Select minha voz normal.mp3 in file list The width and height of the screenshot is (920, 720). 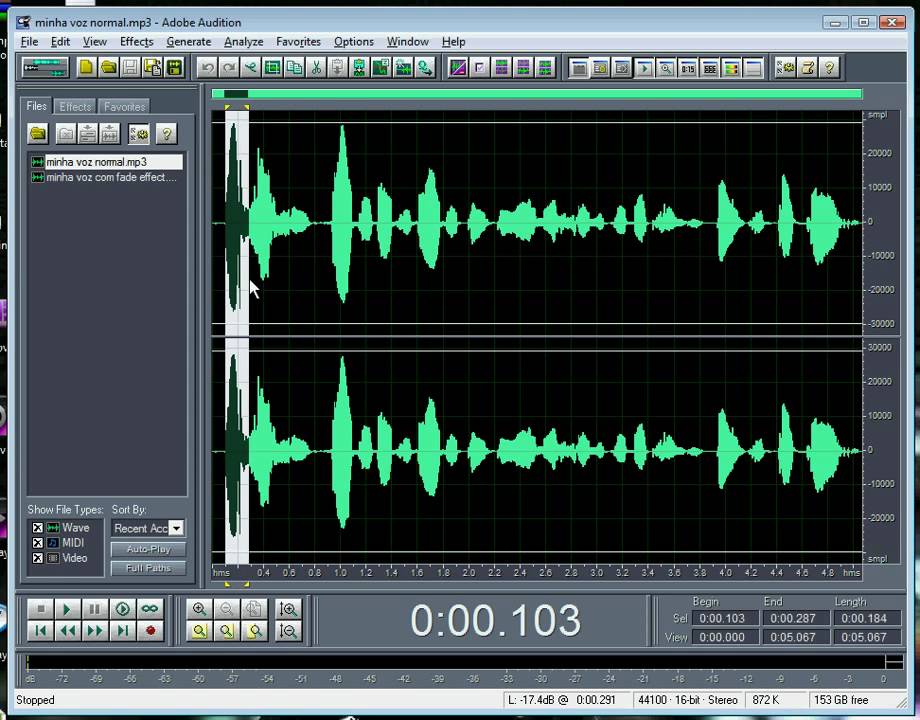107,162
